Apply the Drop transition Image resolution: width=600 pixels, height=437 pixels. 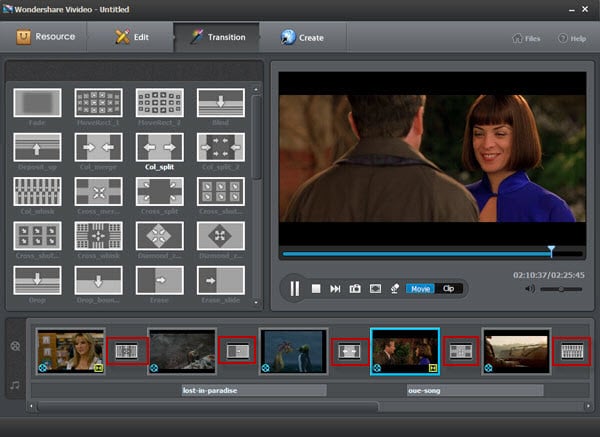click(x=37, y=280)
